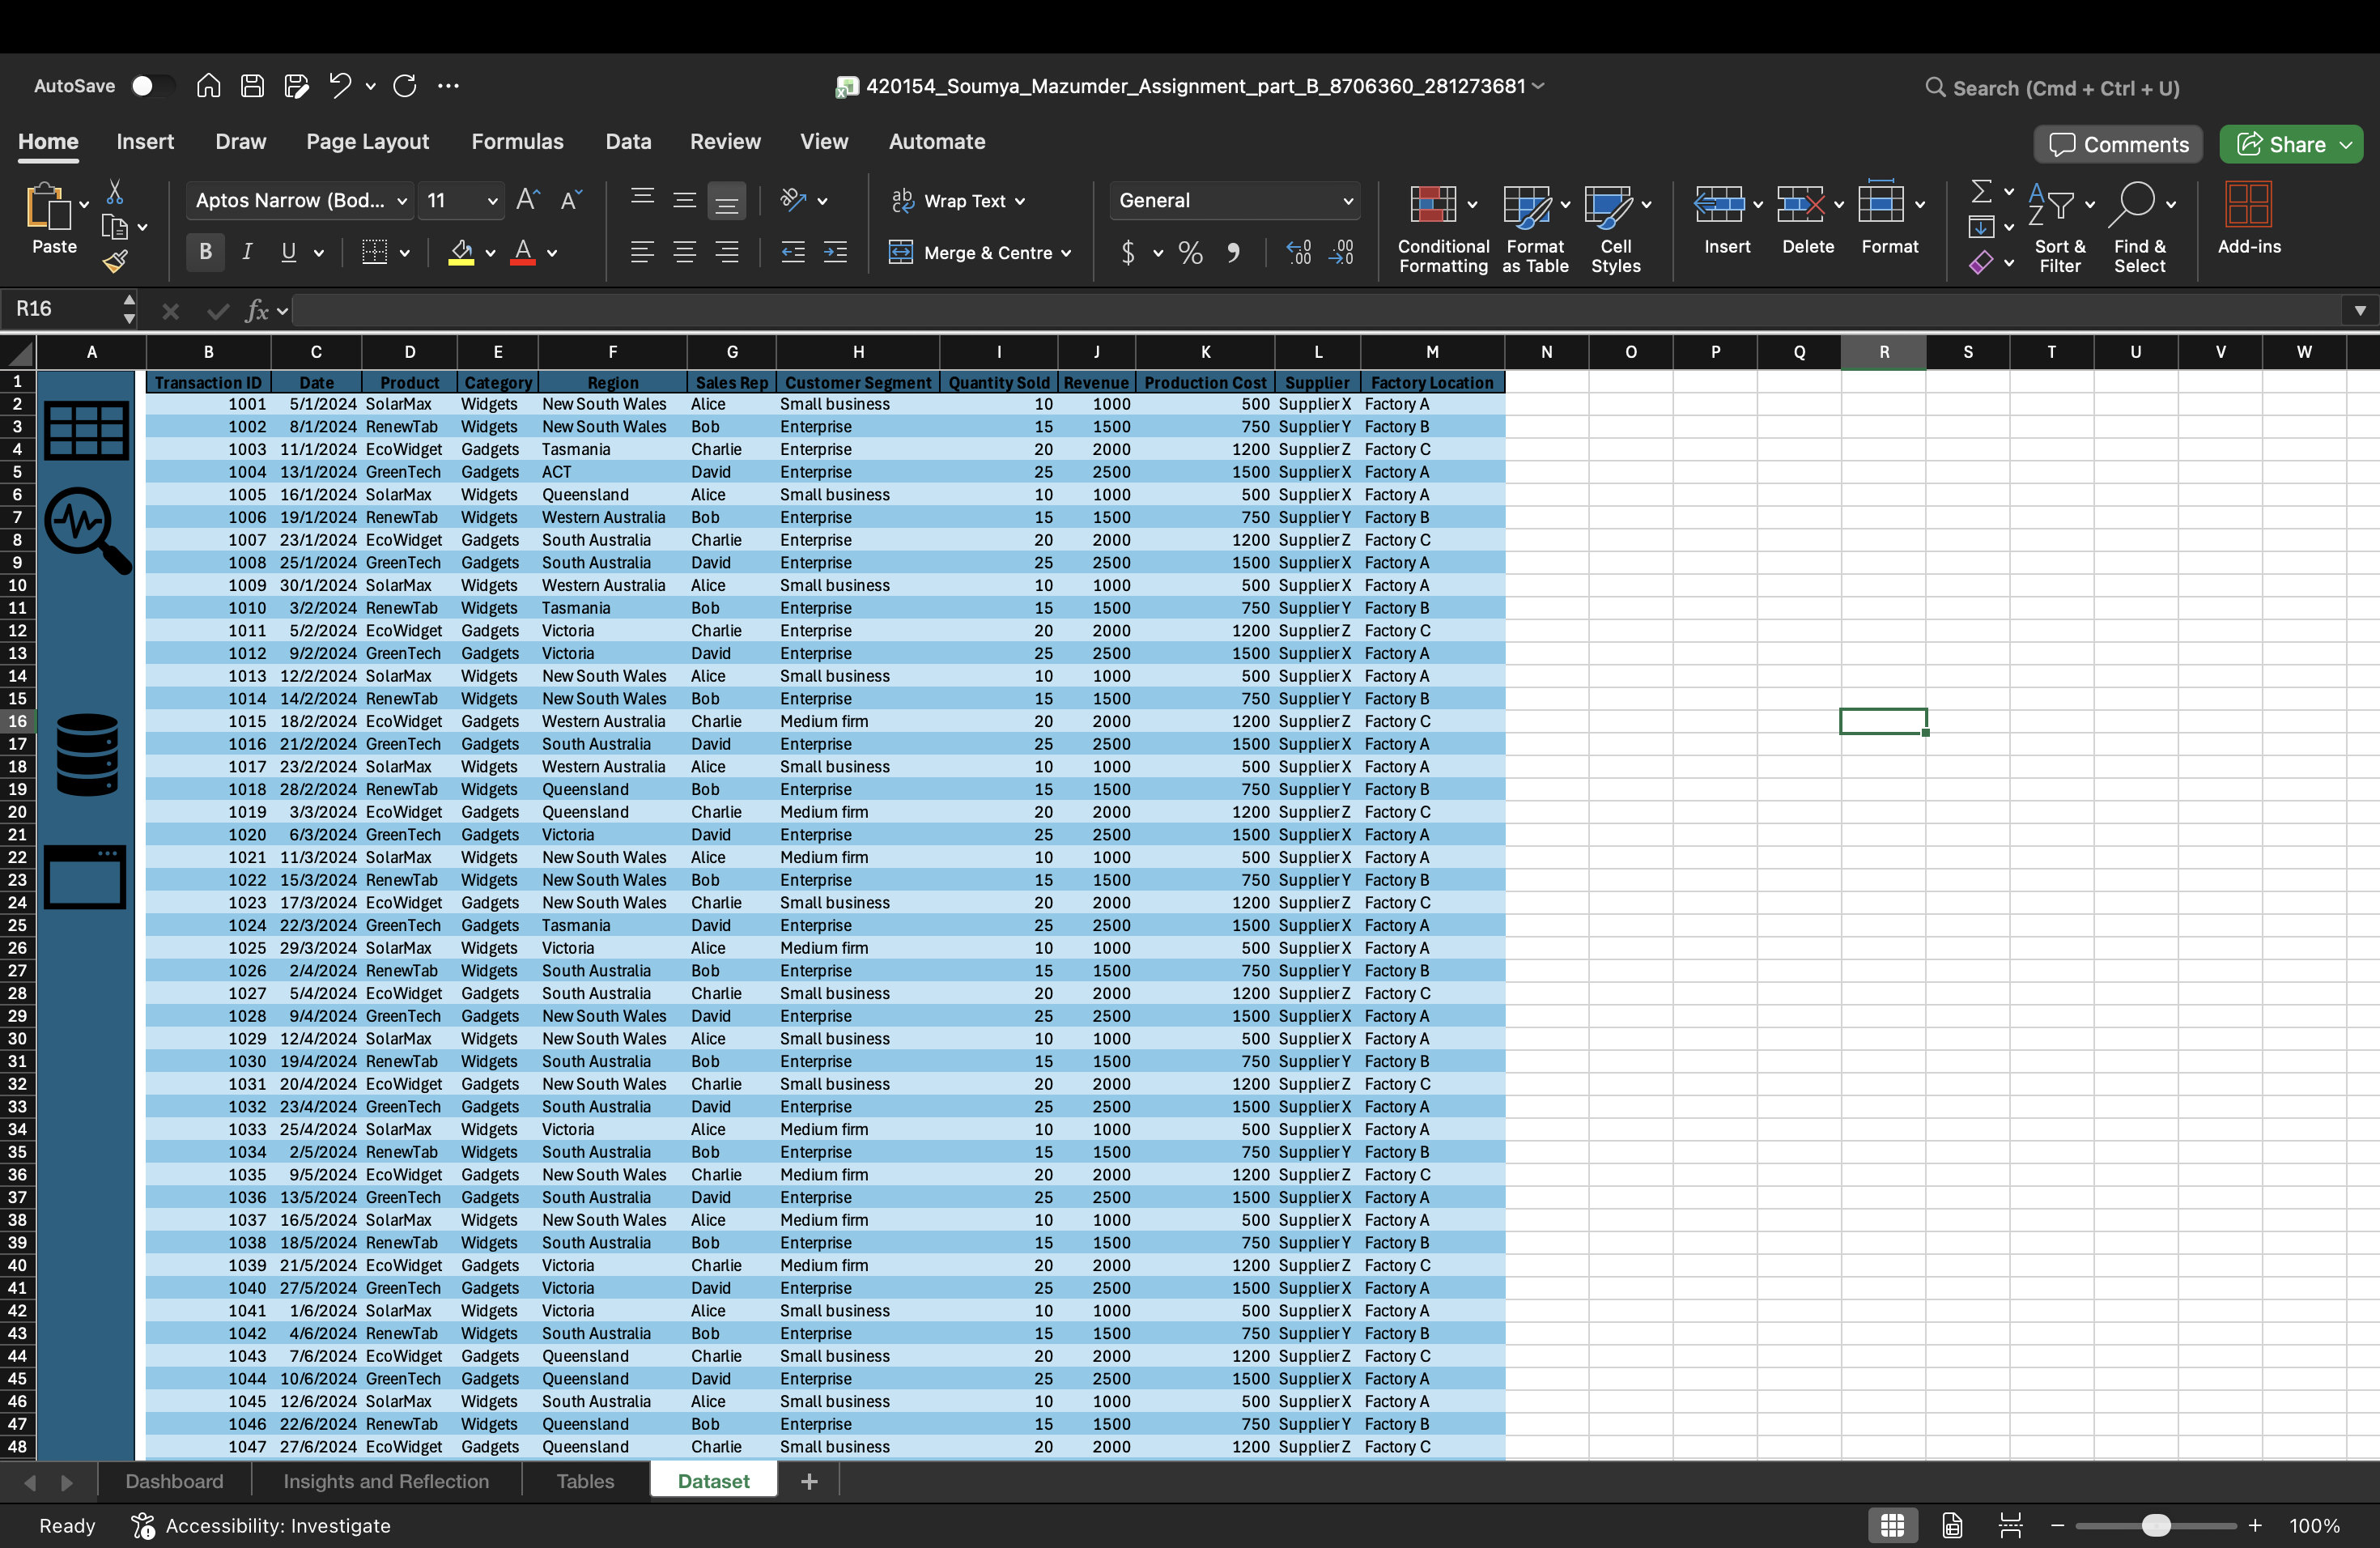This screenshot has width=2380, height=1548.
Task: Open the Formulas ribbon tab
Action: coord(517,141)
